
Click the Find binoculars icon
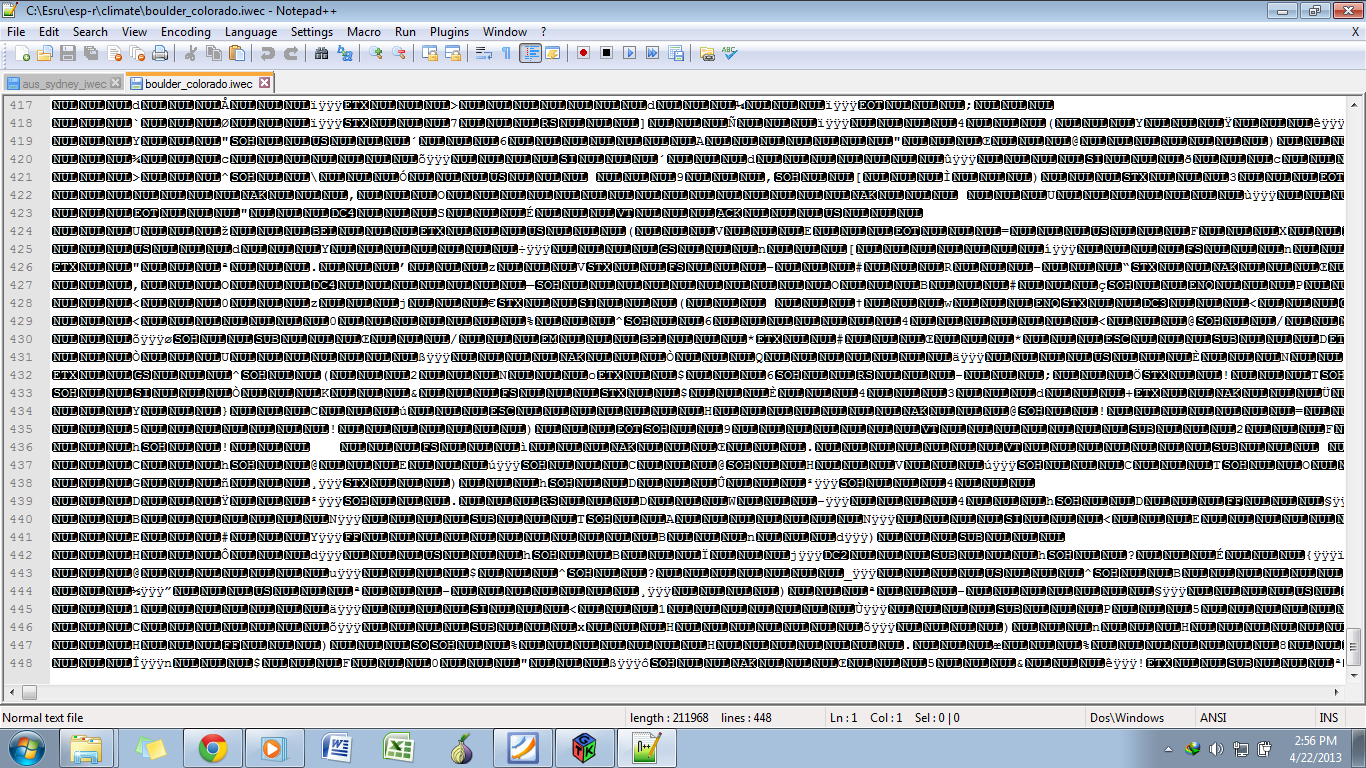click(321, 53)
